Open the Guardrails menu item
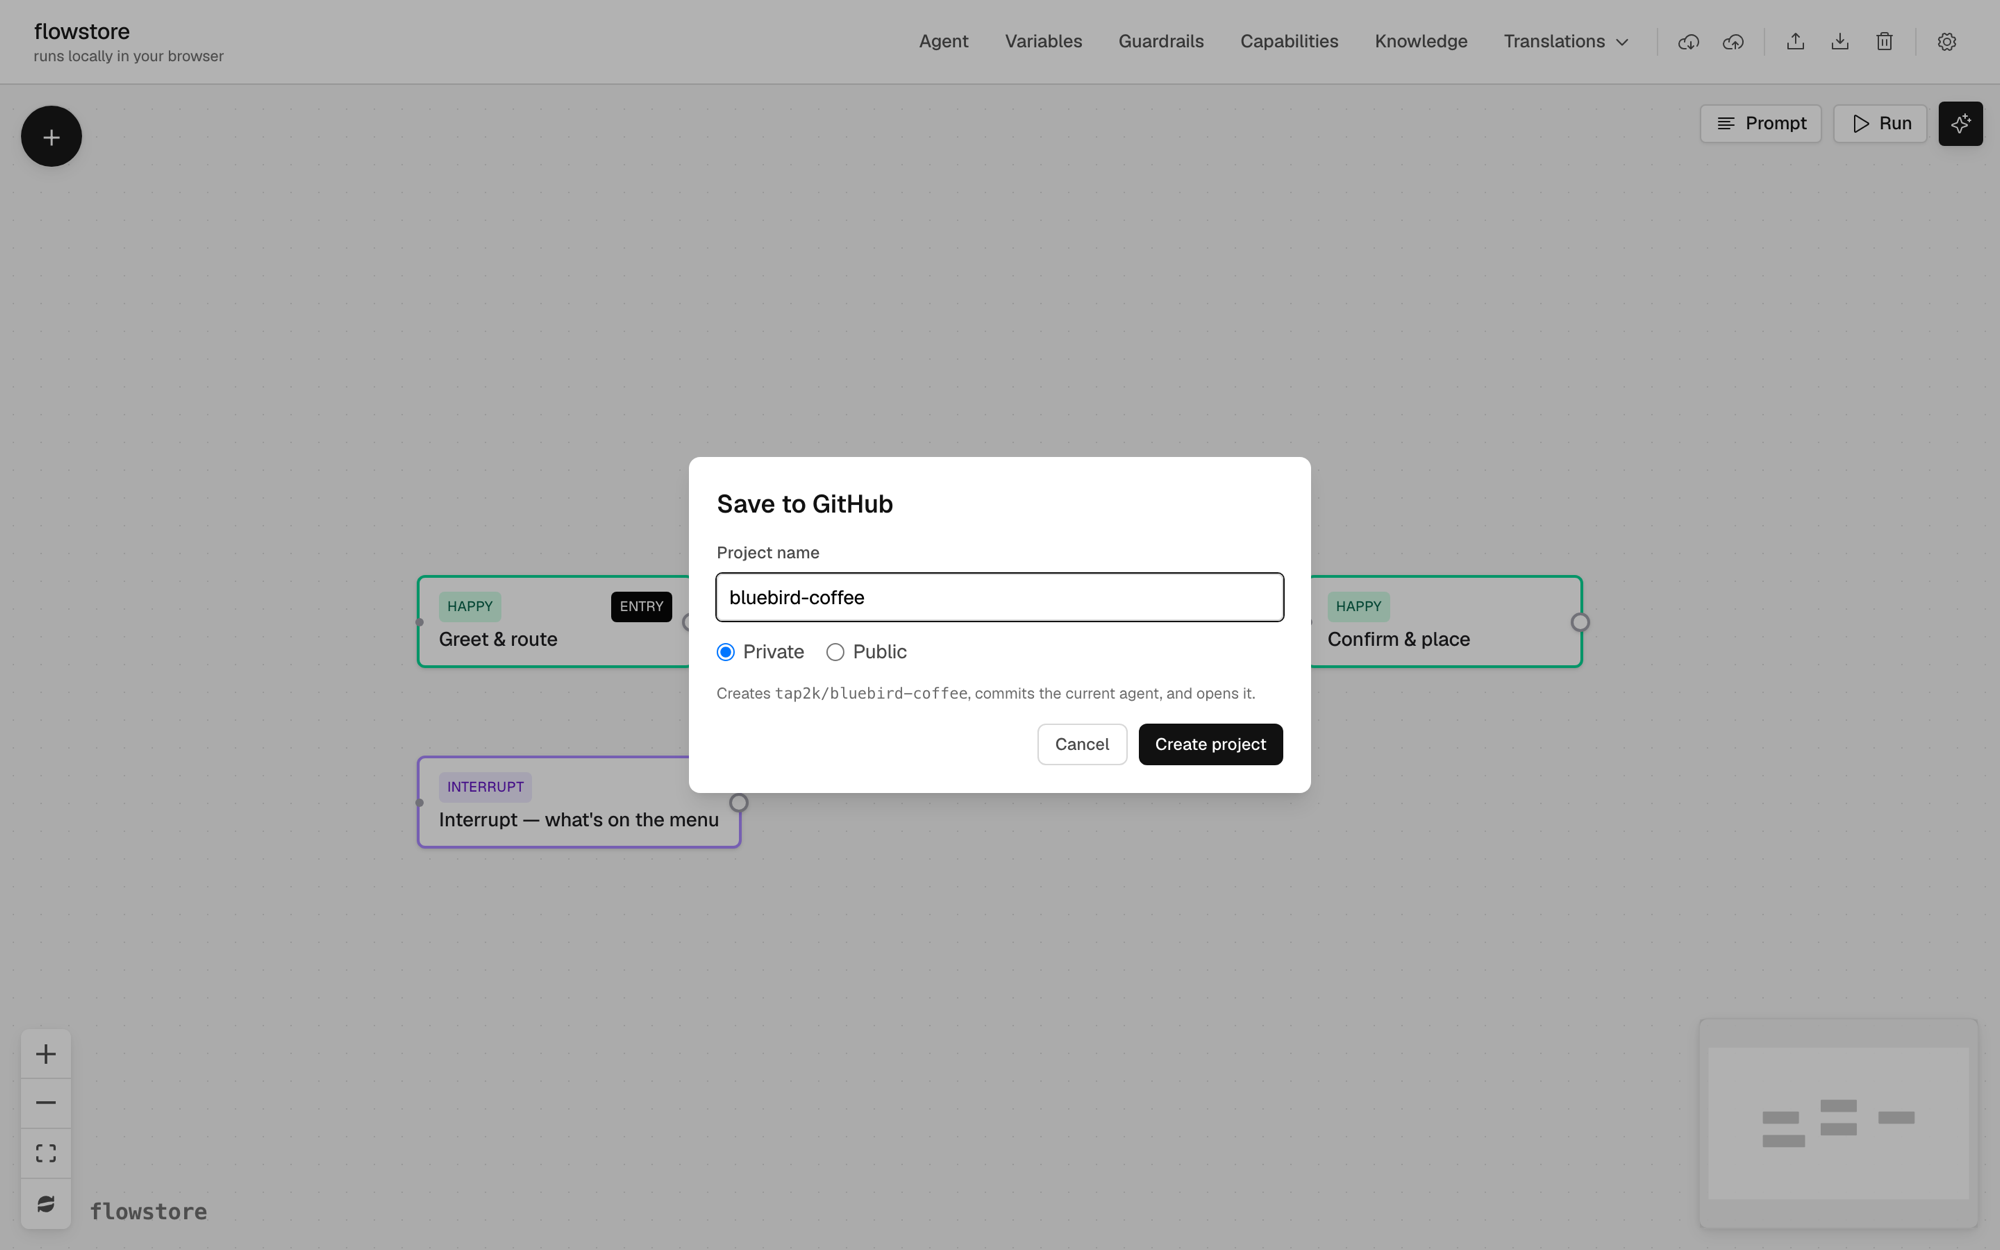 pyautogui.click(x=1161, y=42)
